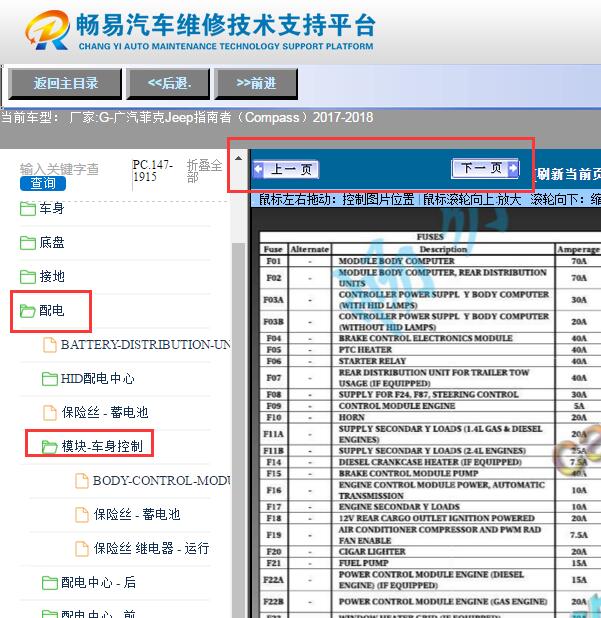Click the HID配电中心 folder icon
Viewport: 601px width, 618px height.
50,379
